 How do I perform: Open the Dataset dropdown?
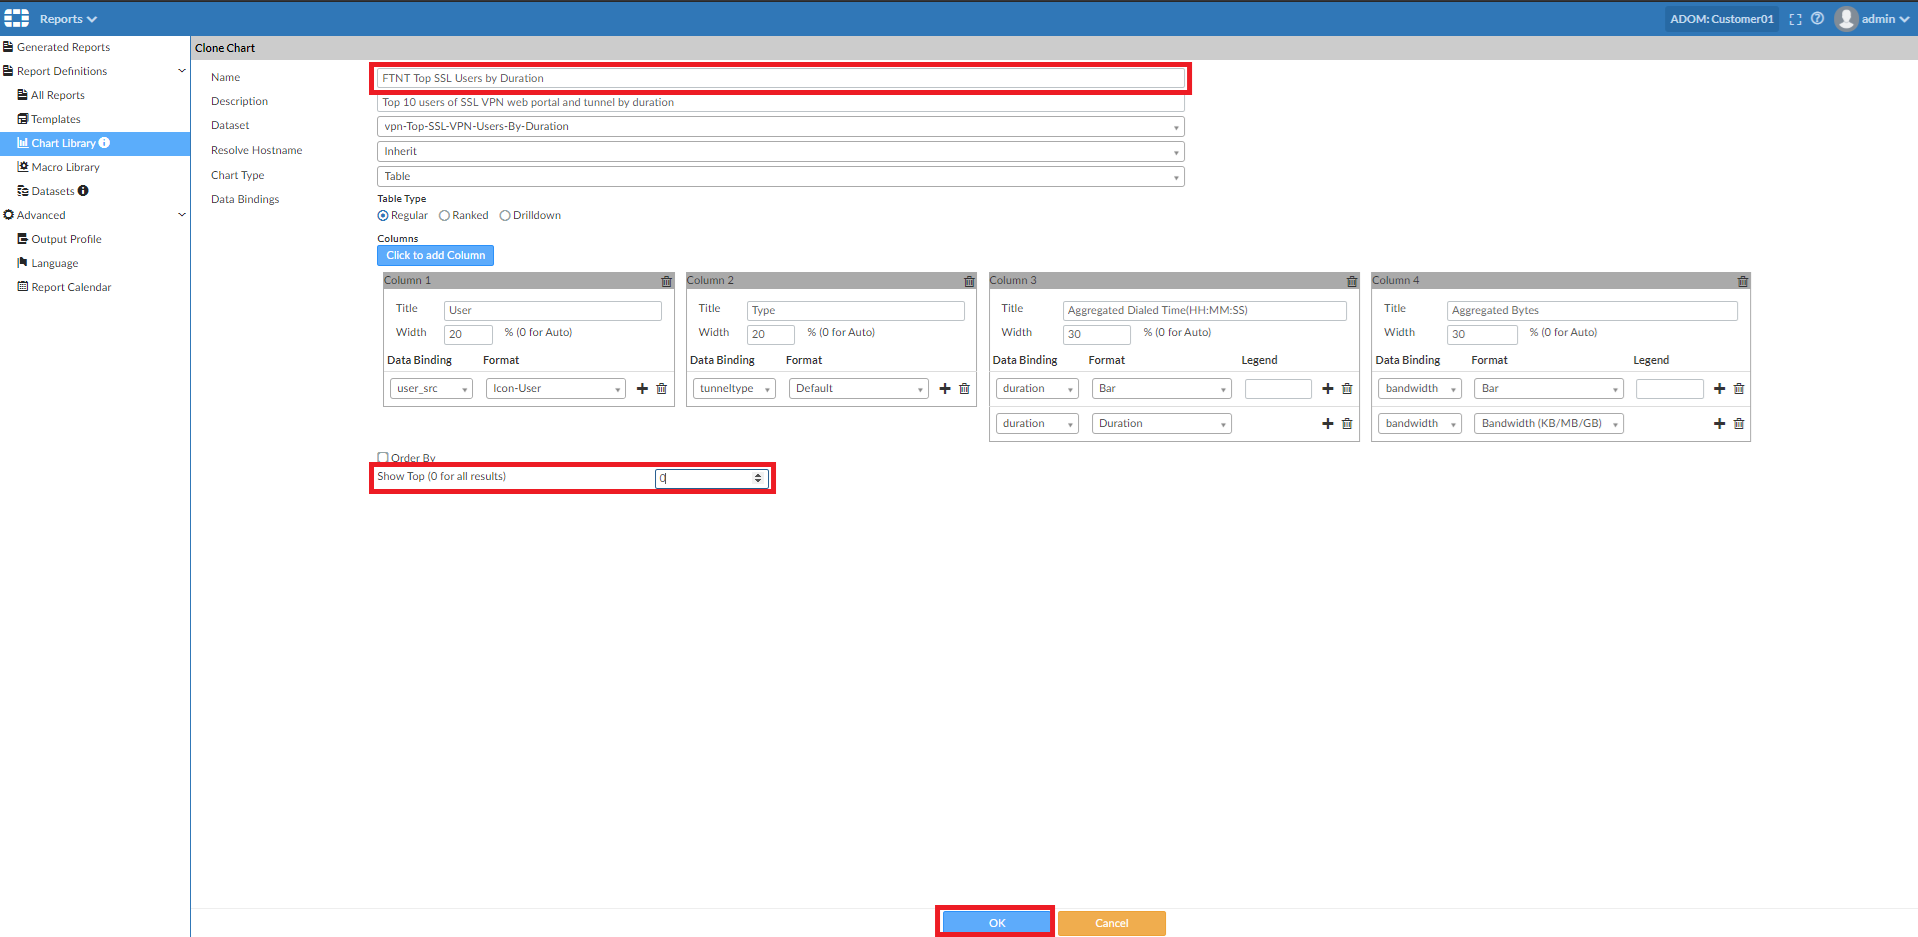pyautogui.click(x=780, y=127)
